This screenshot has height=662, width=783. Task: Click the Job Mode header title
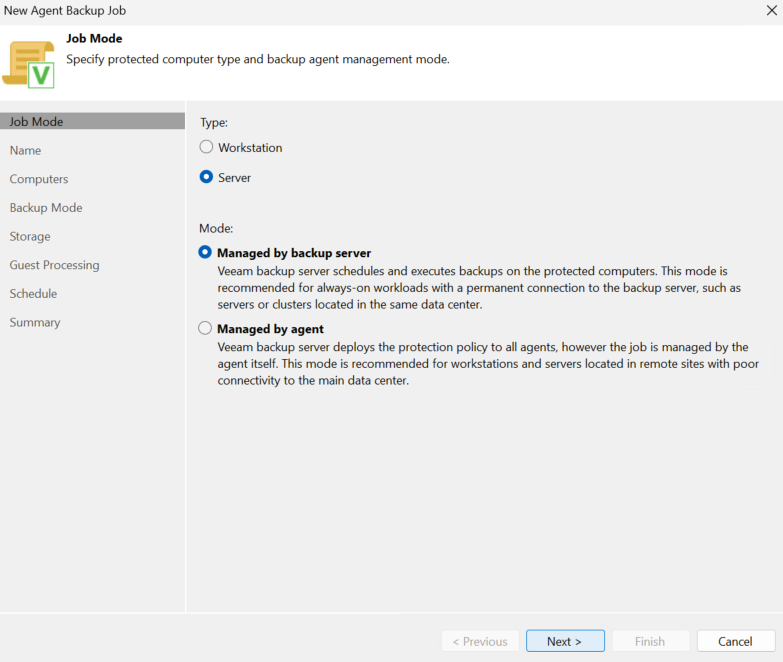pos(94,38)
